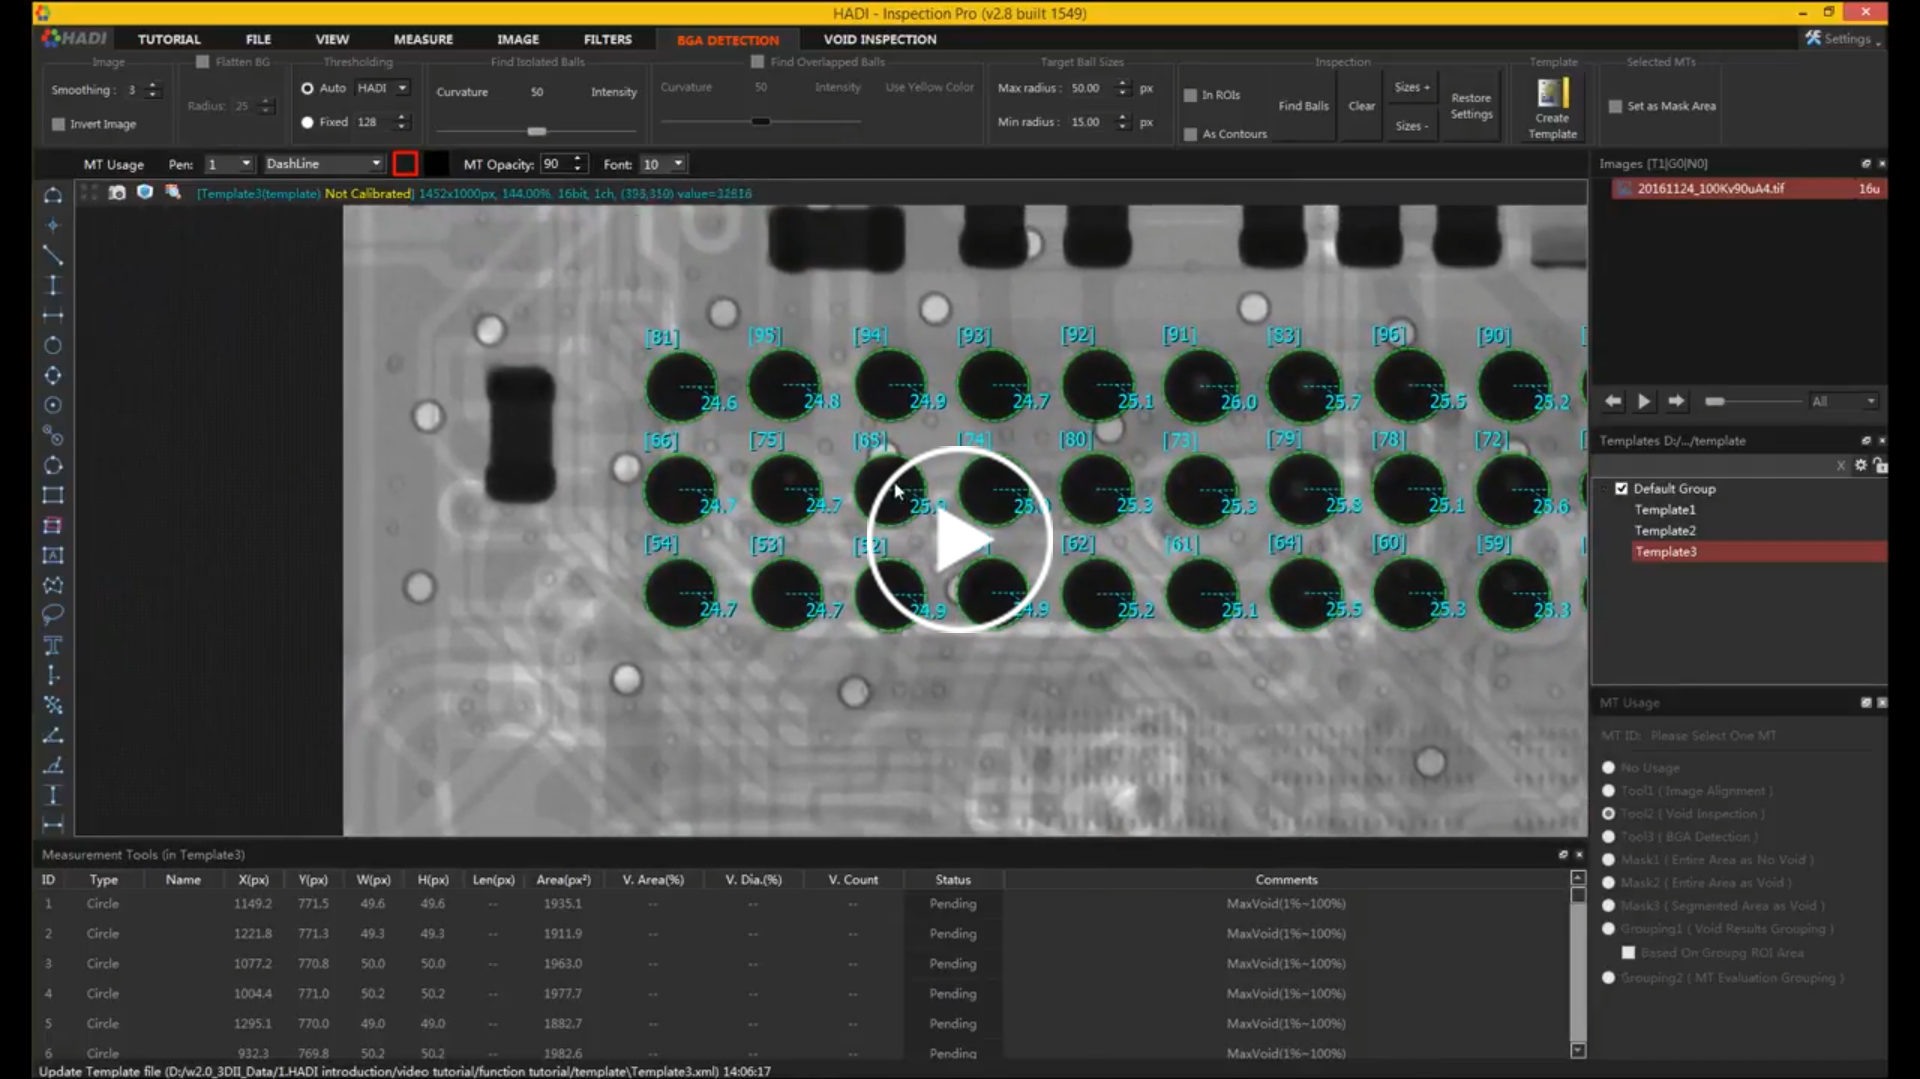The image size is (1920, 1079).
Task: Check the In ROIs option
Action: (x=1190, y=95)
